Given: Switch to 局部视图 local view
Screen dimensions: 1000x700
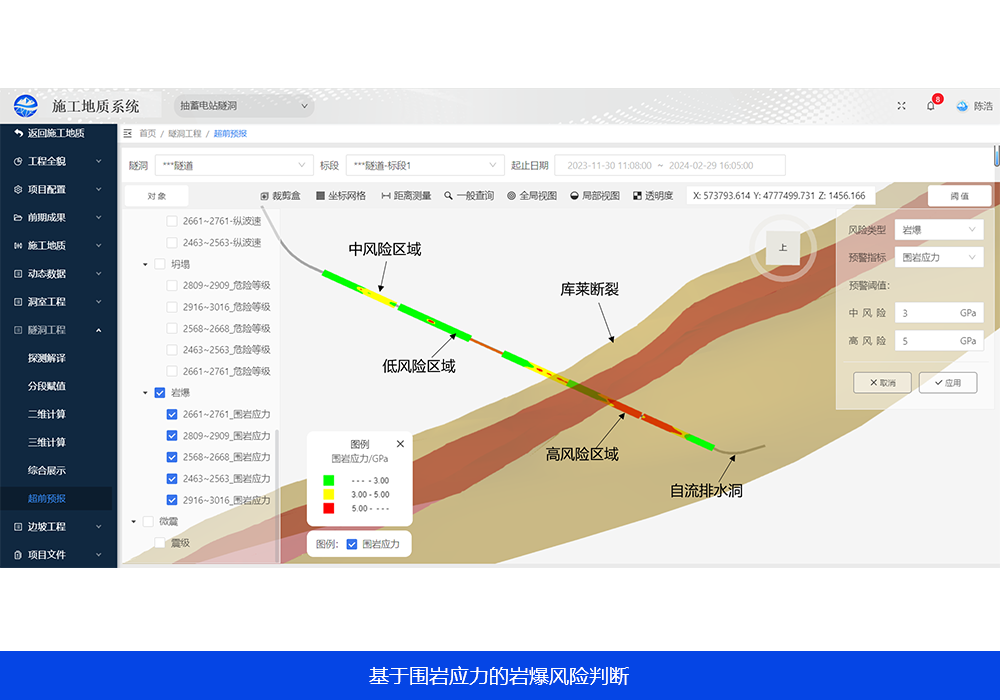Looking at the screenshot, I should (x=595, y=196).
